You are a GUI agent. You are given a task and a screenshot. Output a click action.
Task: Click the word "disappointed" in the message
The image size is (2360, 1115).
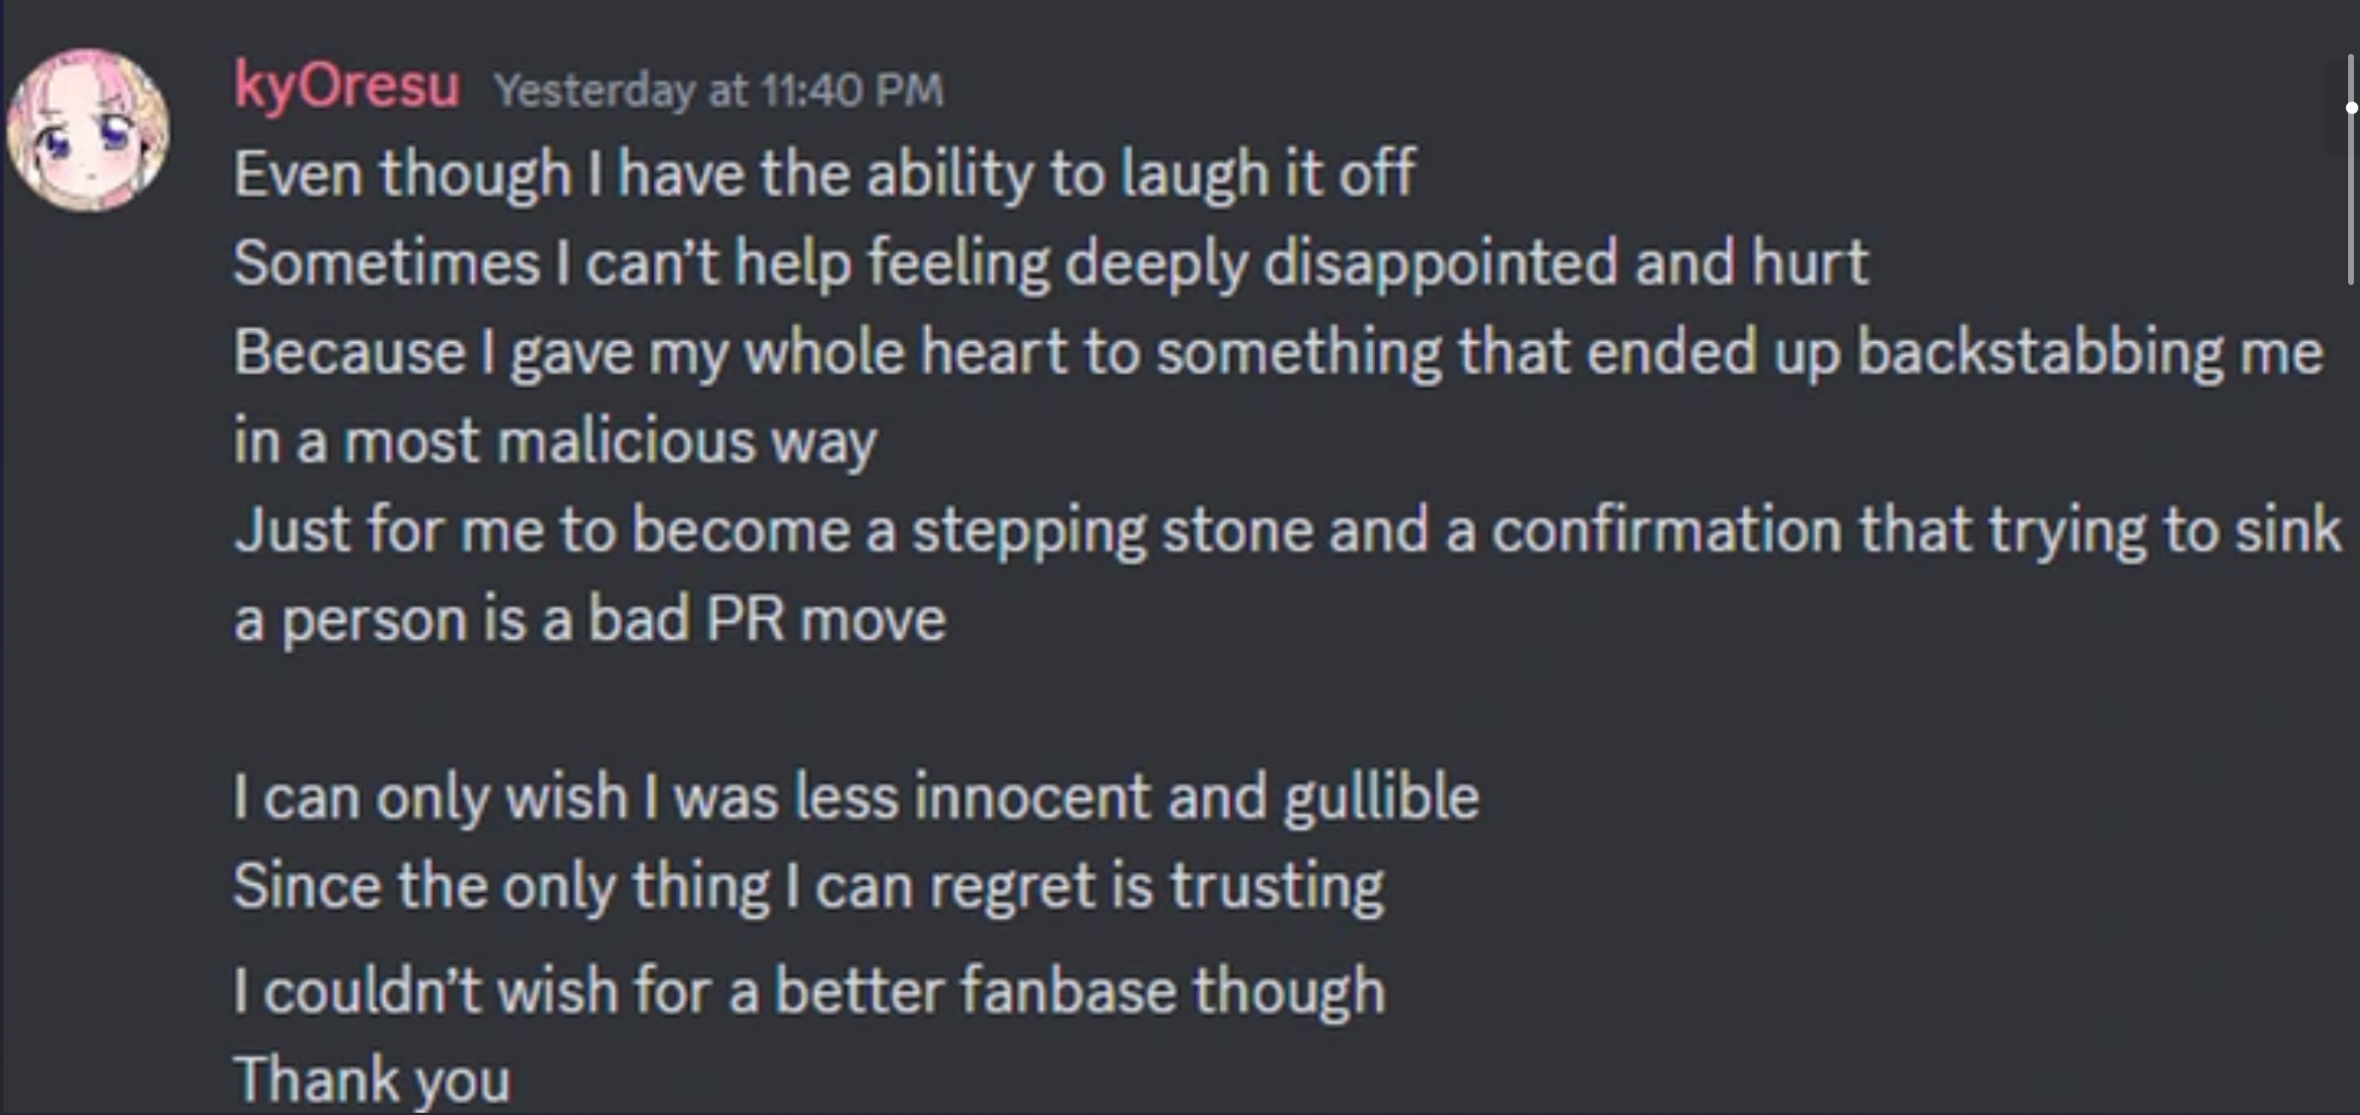pyautogui.click(x=1440, y=263)
